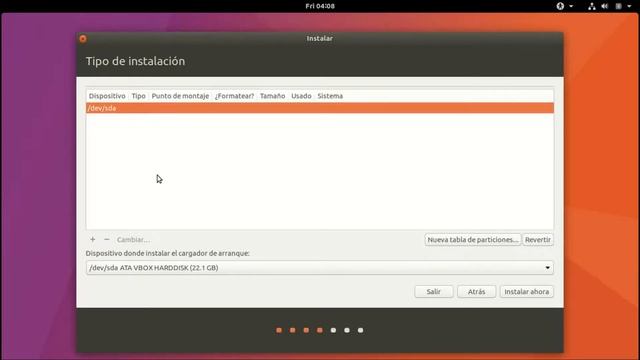Click the Tipo column header
Viewport: 640px width, 360px height.
click(x=138, y=96)
